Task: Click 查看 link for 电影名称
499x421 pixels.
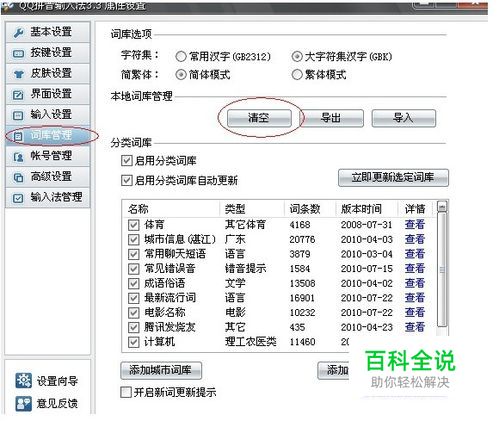Action: (x=415, y=312)
